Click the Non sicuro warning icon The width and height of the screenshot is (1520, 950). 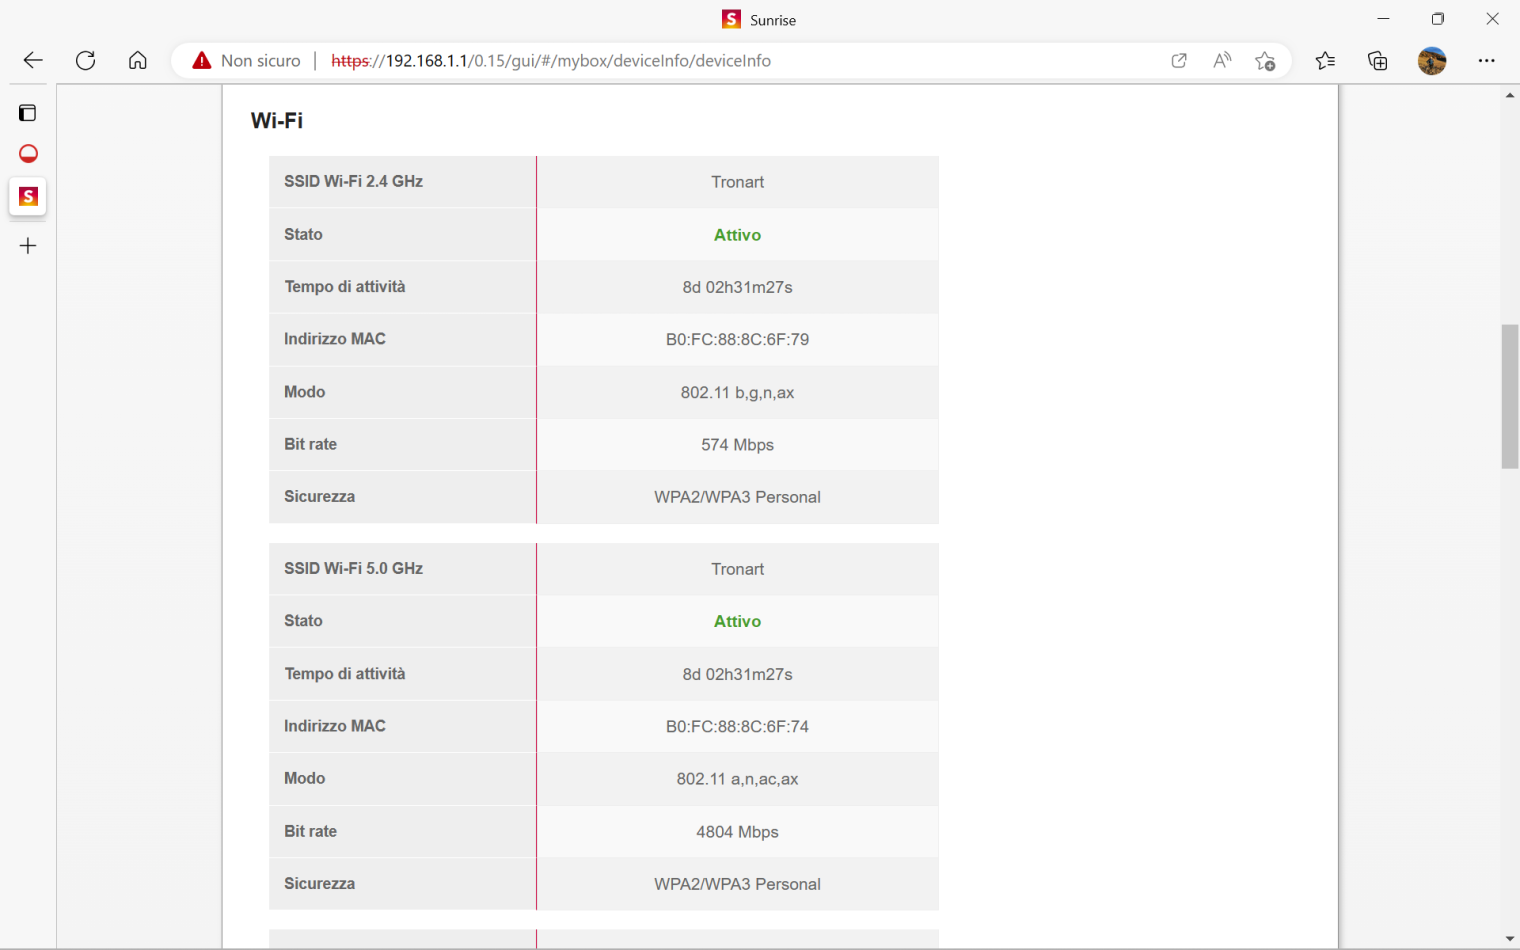(x=202, y=61)
